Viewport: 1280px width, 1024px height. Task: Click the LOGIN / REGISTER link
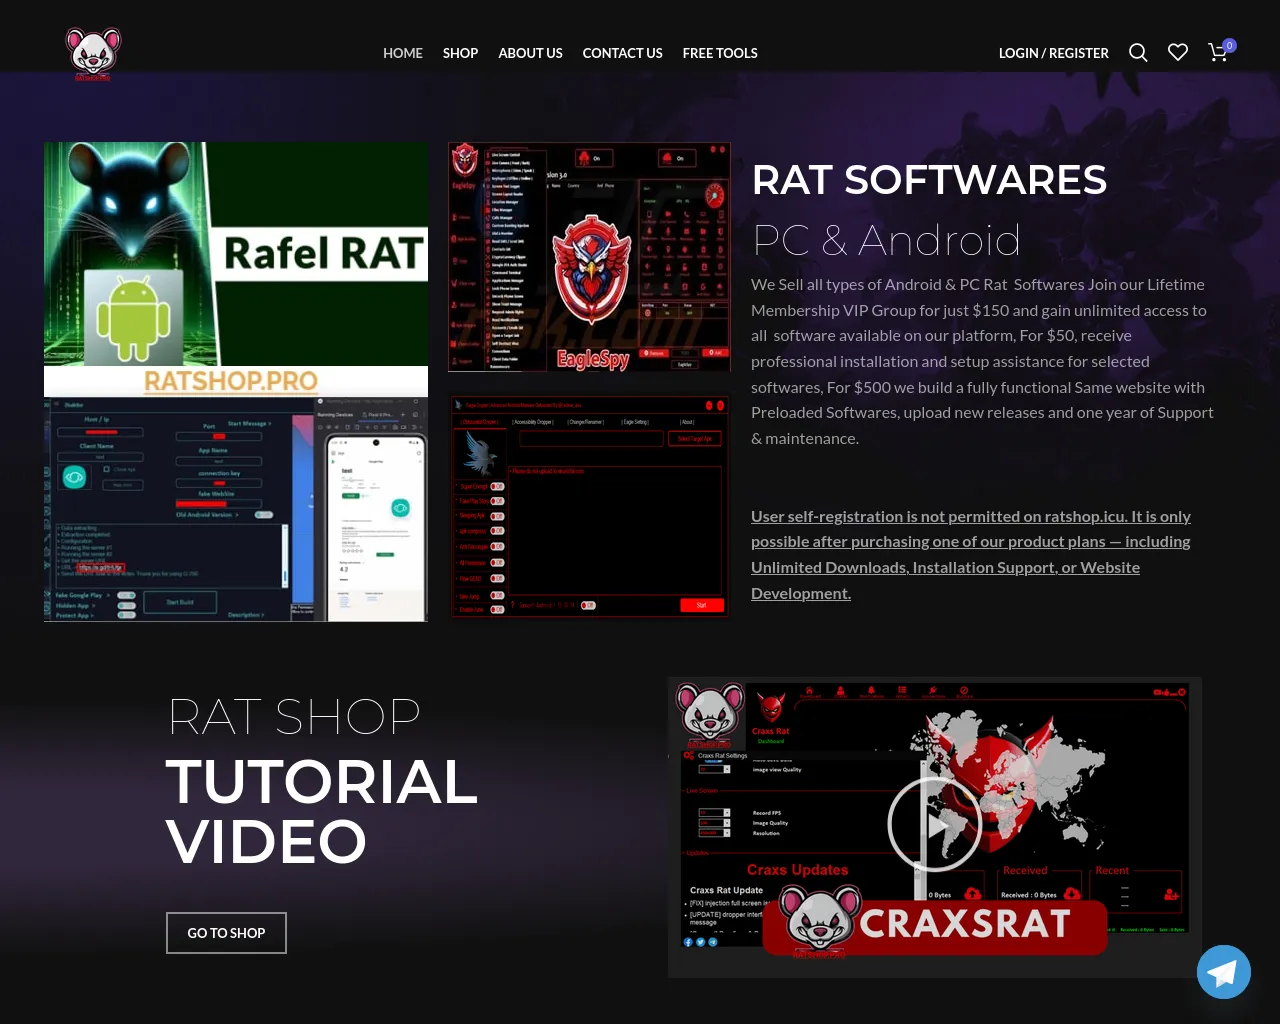pos(1054,53)
